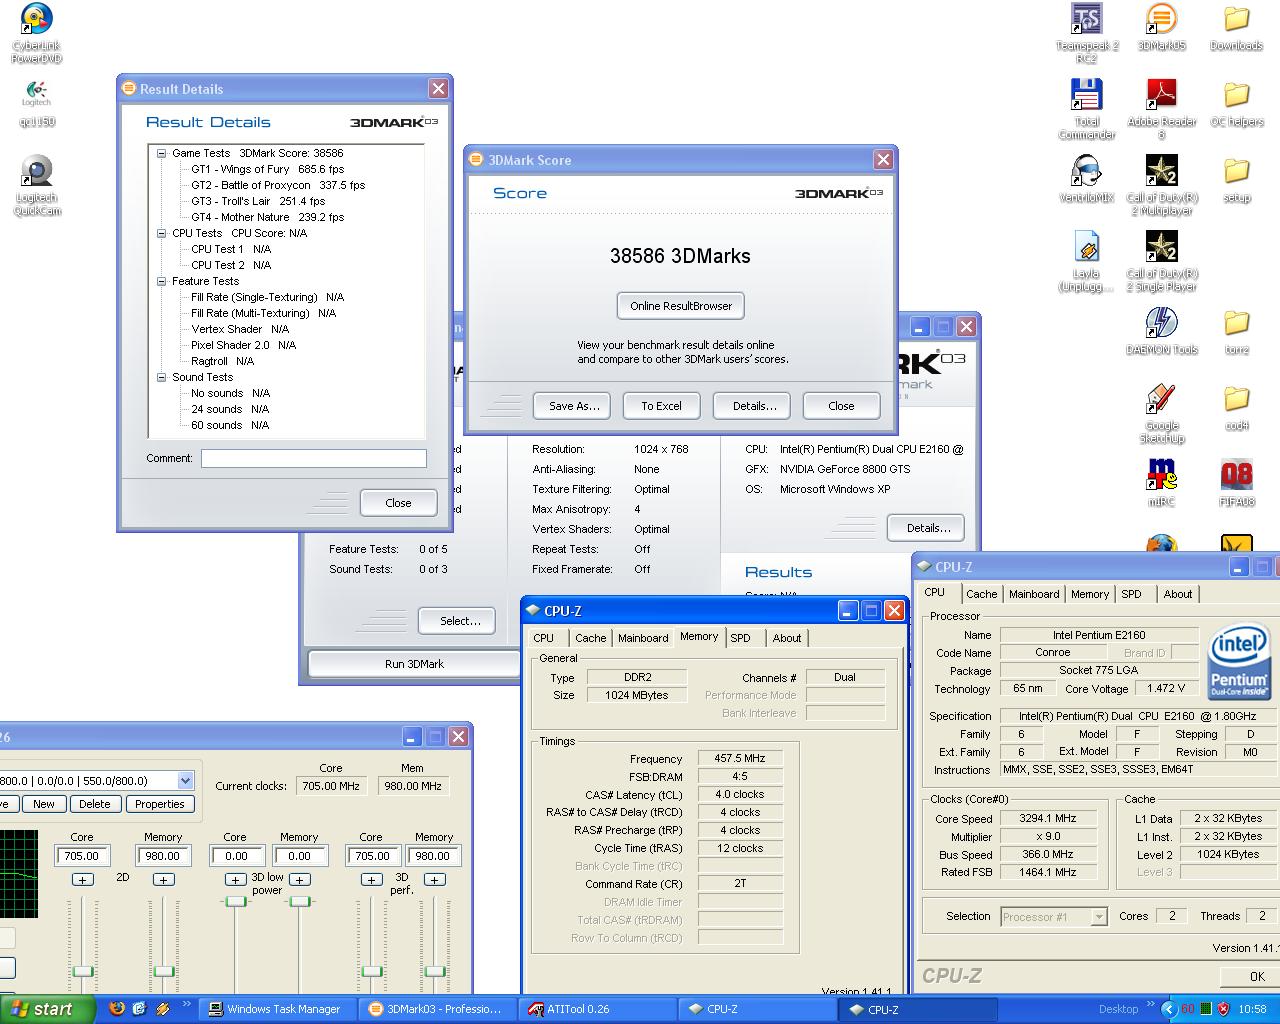Expand Quick Launch overflow chevron
The width and height of the screenshot is (1280, 1024).
(x=187, y=1005)
